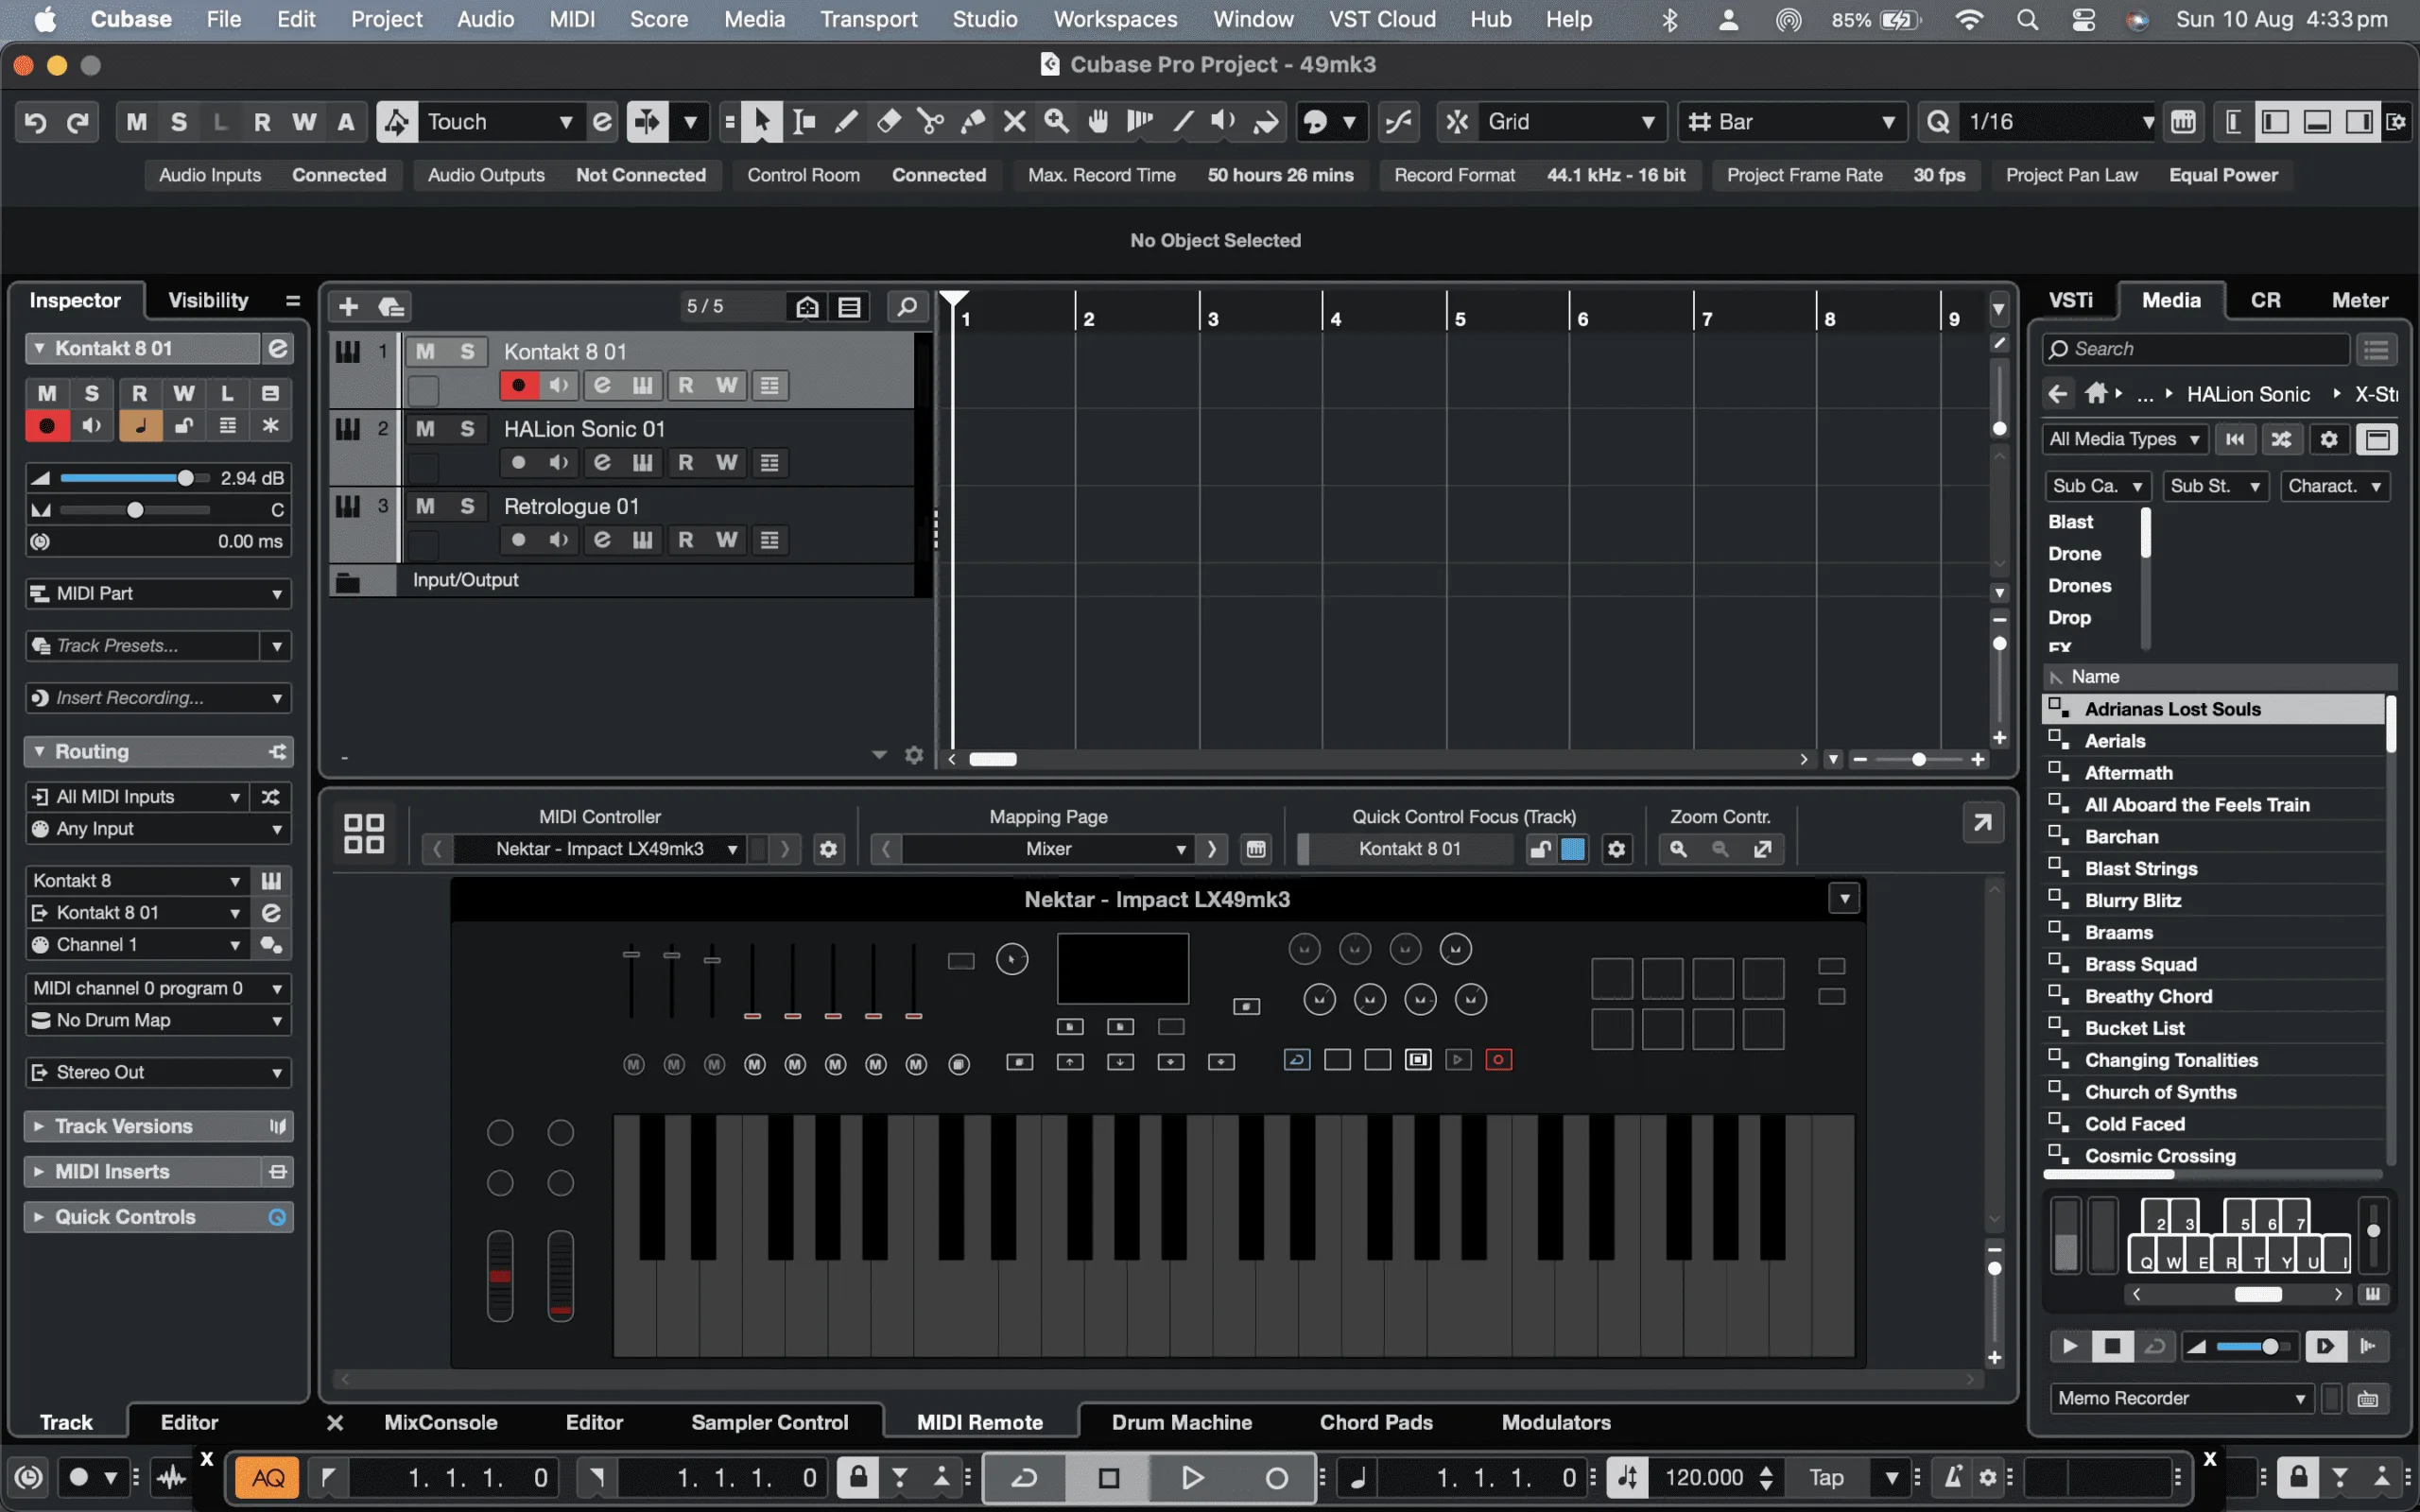Open track search magnifier in track list
The width and height of the screenshot is (2420, 1512).
coord(907,306)
